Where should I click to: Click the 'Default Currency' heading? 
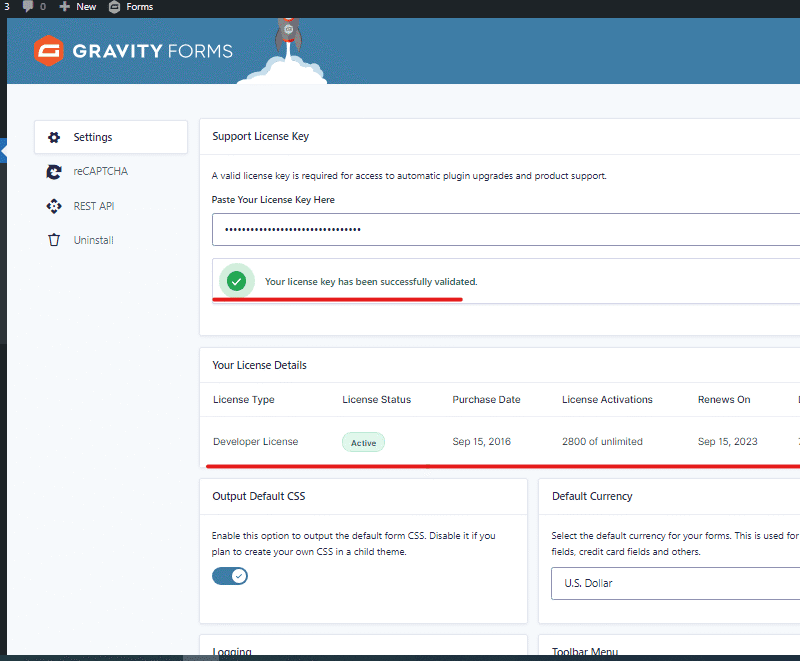tap(592, 496)
